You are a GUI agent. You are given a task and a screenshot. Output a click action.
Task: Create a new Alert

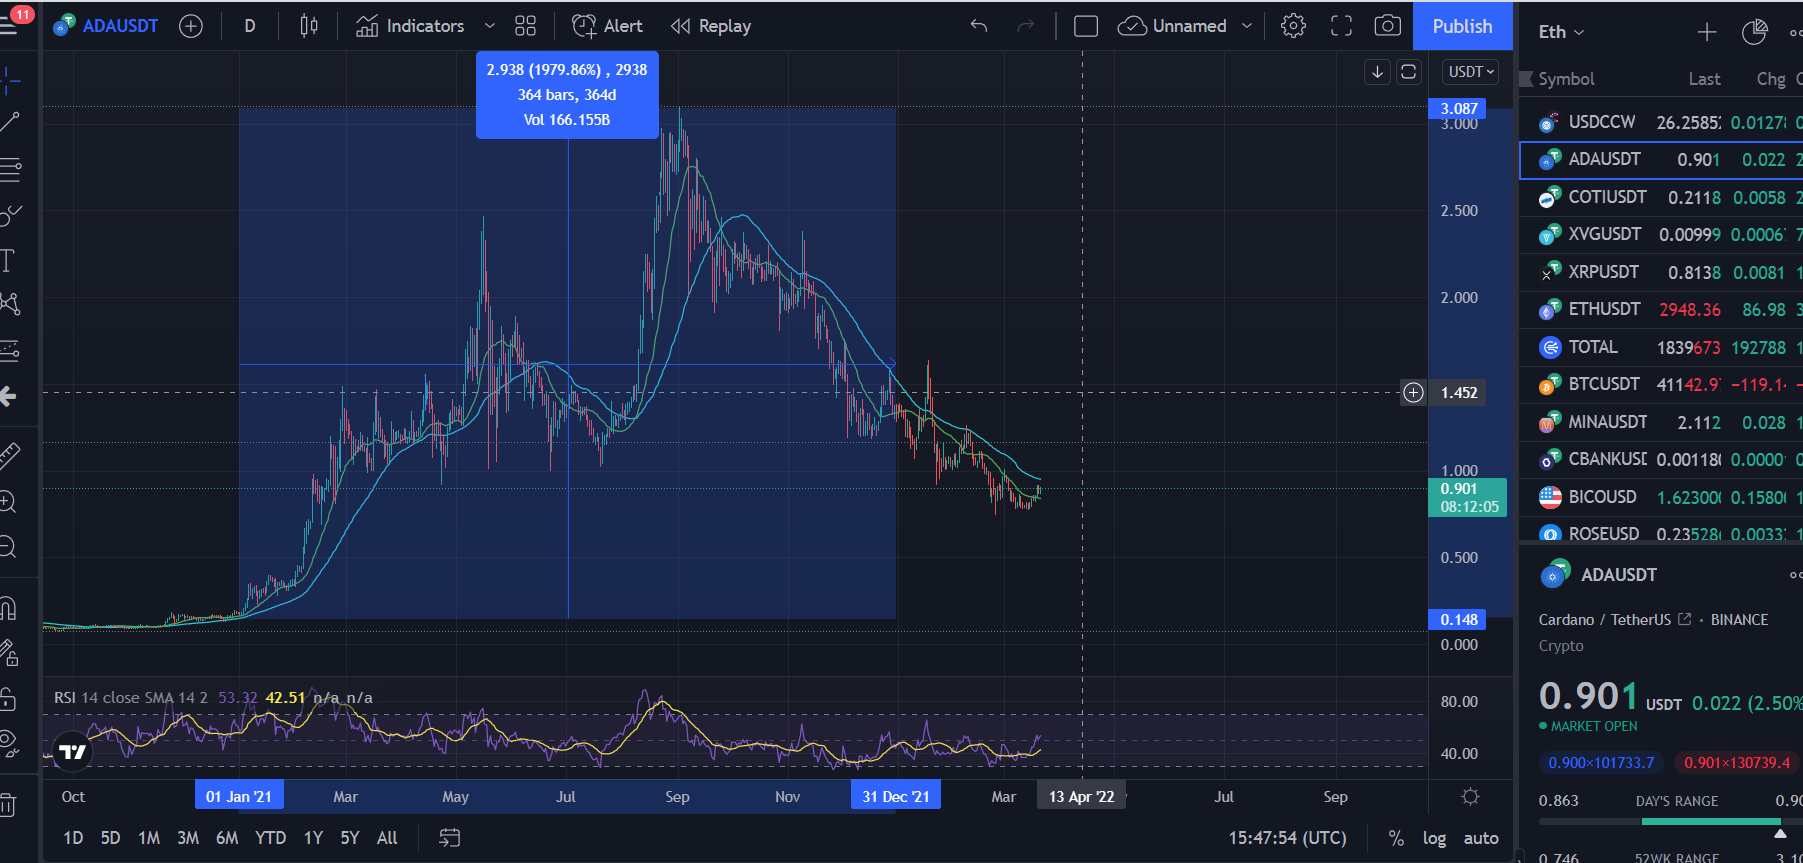pos(607,26)
